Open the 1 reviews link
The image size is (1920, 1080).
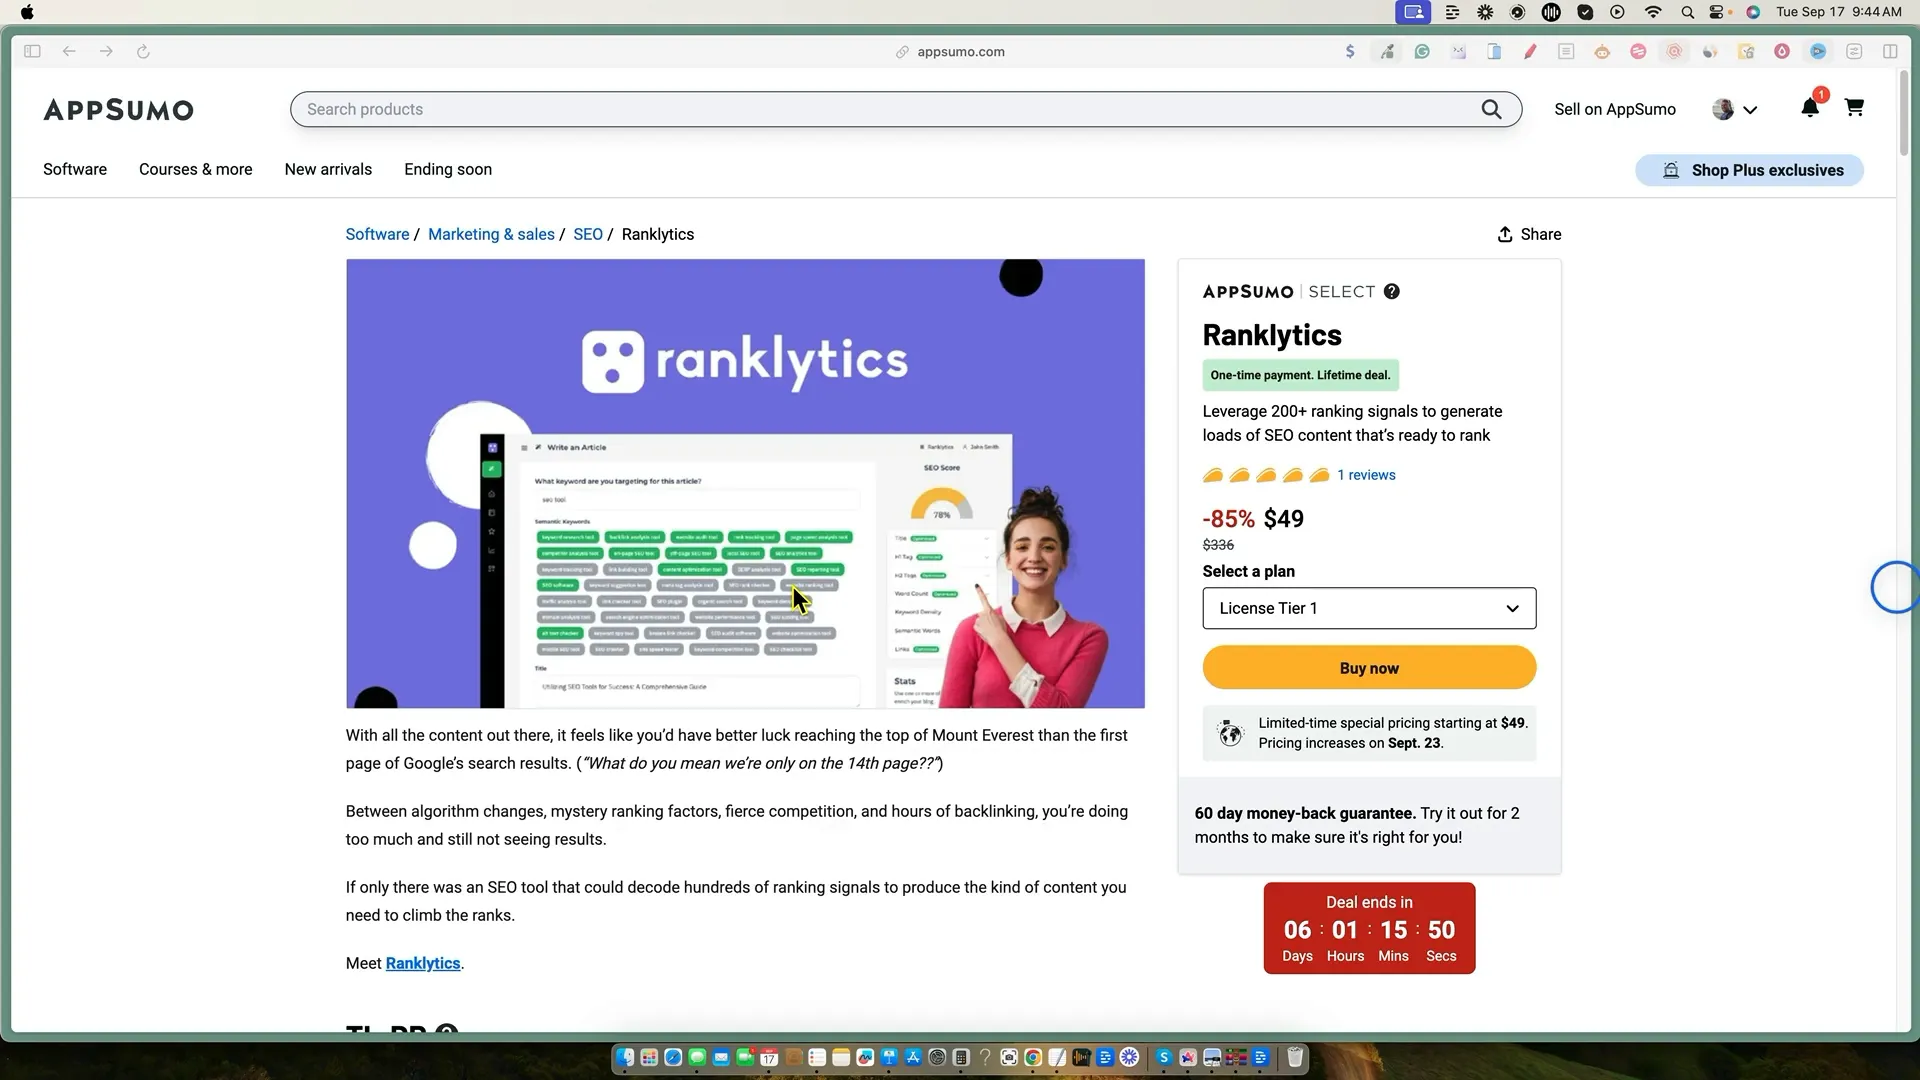1366,475
